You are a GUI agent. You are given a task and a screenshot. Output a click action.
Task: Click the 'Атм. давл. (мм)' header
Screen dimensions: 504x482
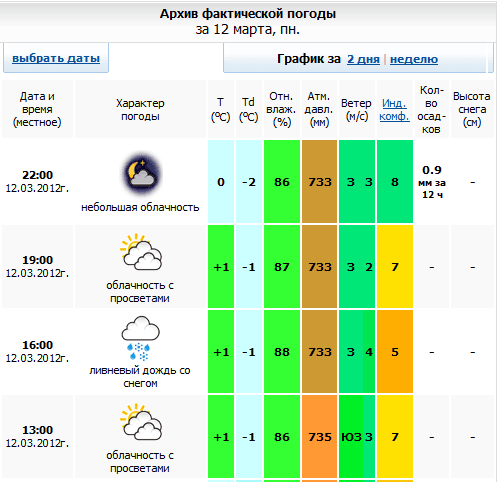pos(320,109)
